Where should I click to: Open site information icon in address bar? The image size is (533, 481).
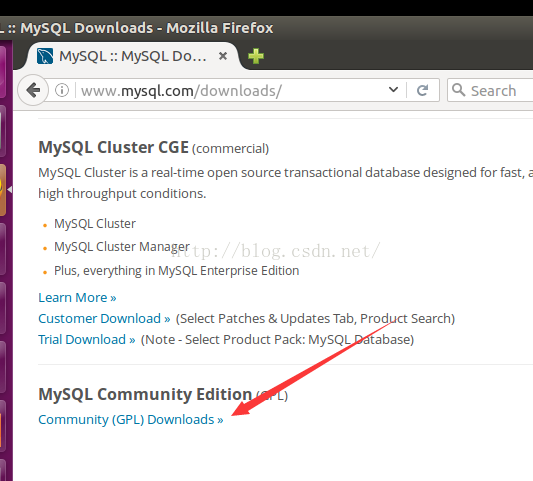click(x=62, y=90)
